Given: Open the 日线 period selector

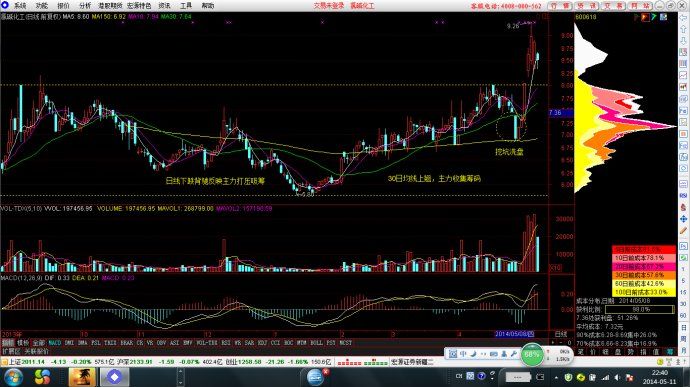Looking at the screenshot, I should point(561,334).
